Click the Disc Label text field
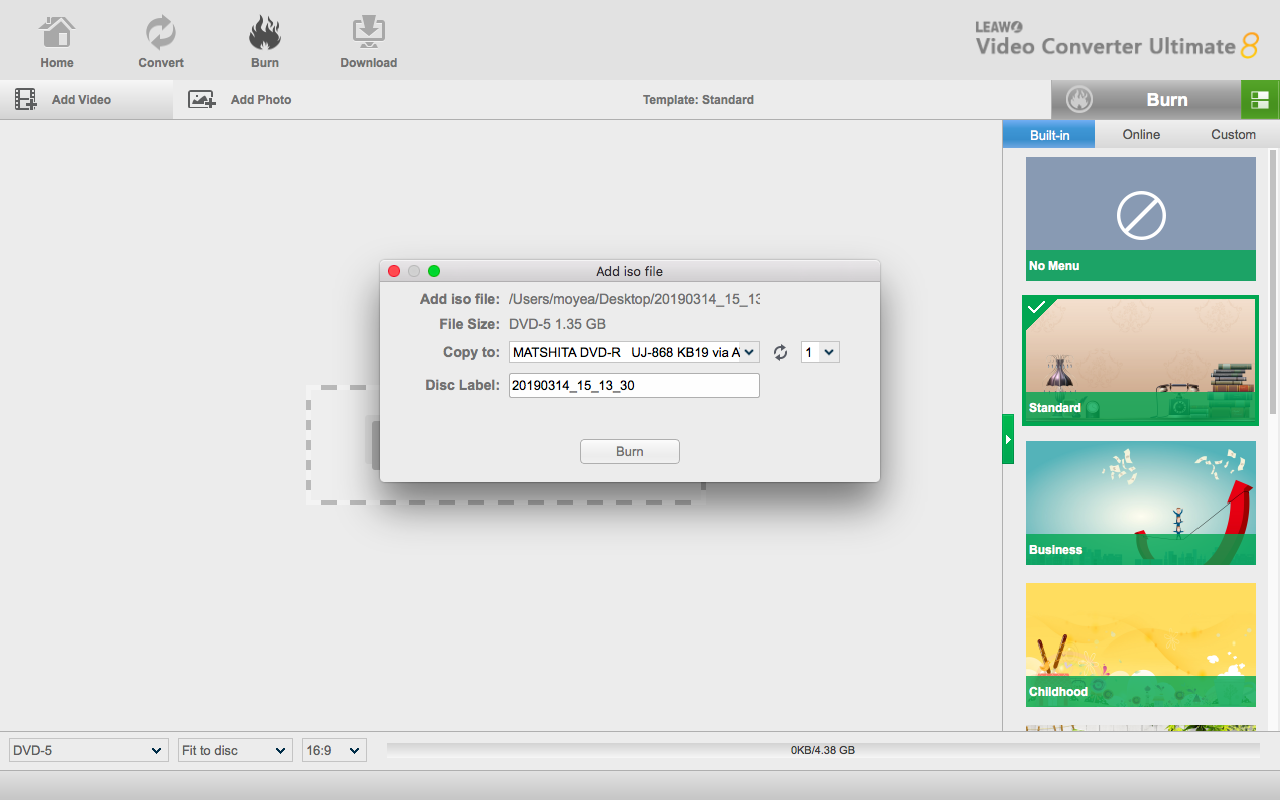This screenshot has height=800, width=1280. [x=634, y=385]
